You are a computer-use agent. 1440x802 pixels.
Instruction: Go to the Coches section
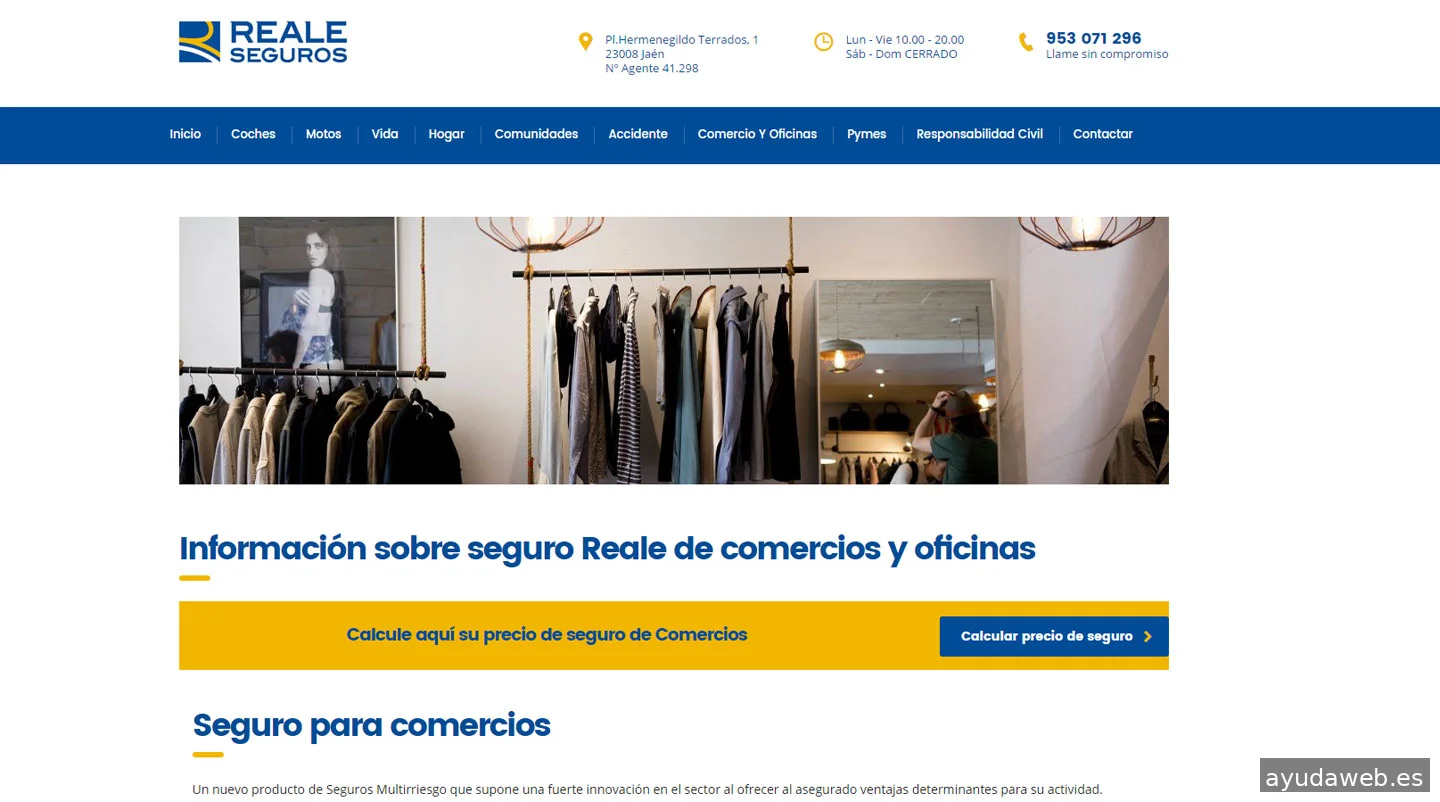pos(253,134)
